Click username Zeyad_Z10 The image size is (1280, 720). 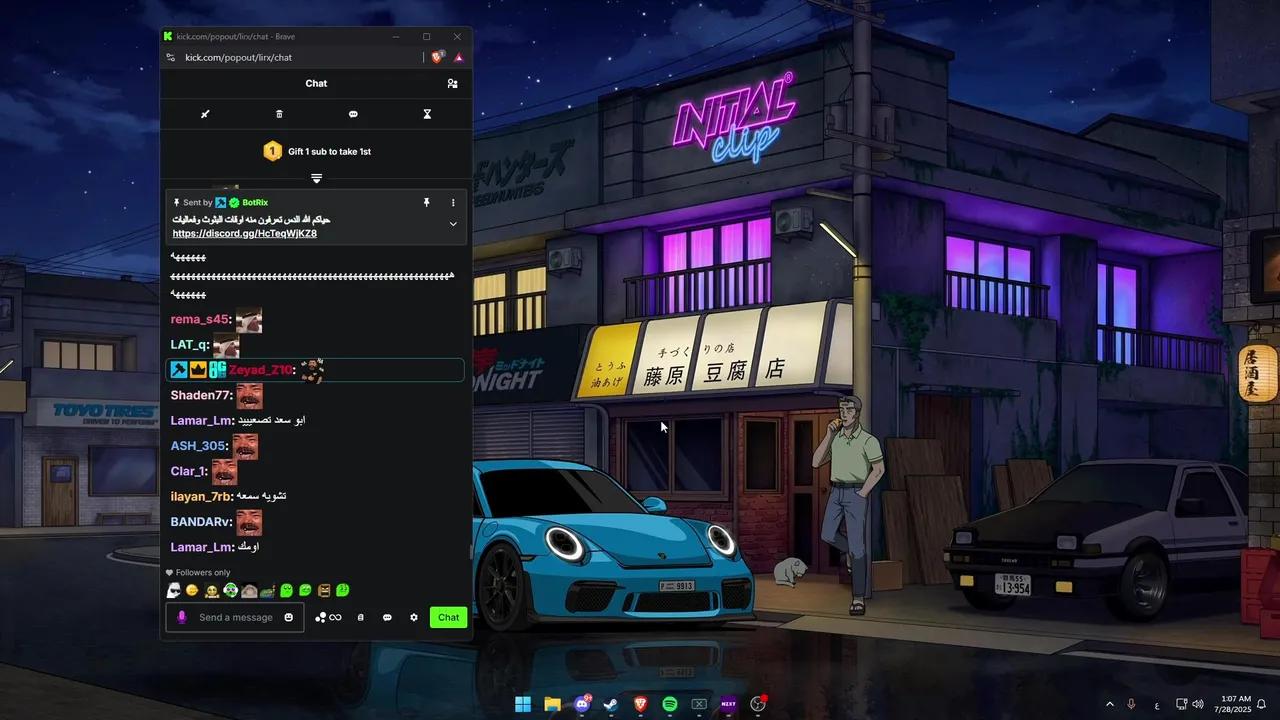click(261, 370)
